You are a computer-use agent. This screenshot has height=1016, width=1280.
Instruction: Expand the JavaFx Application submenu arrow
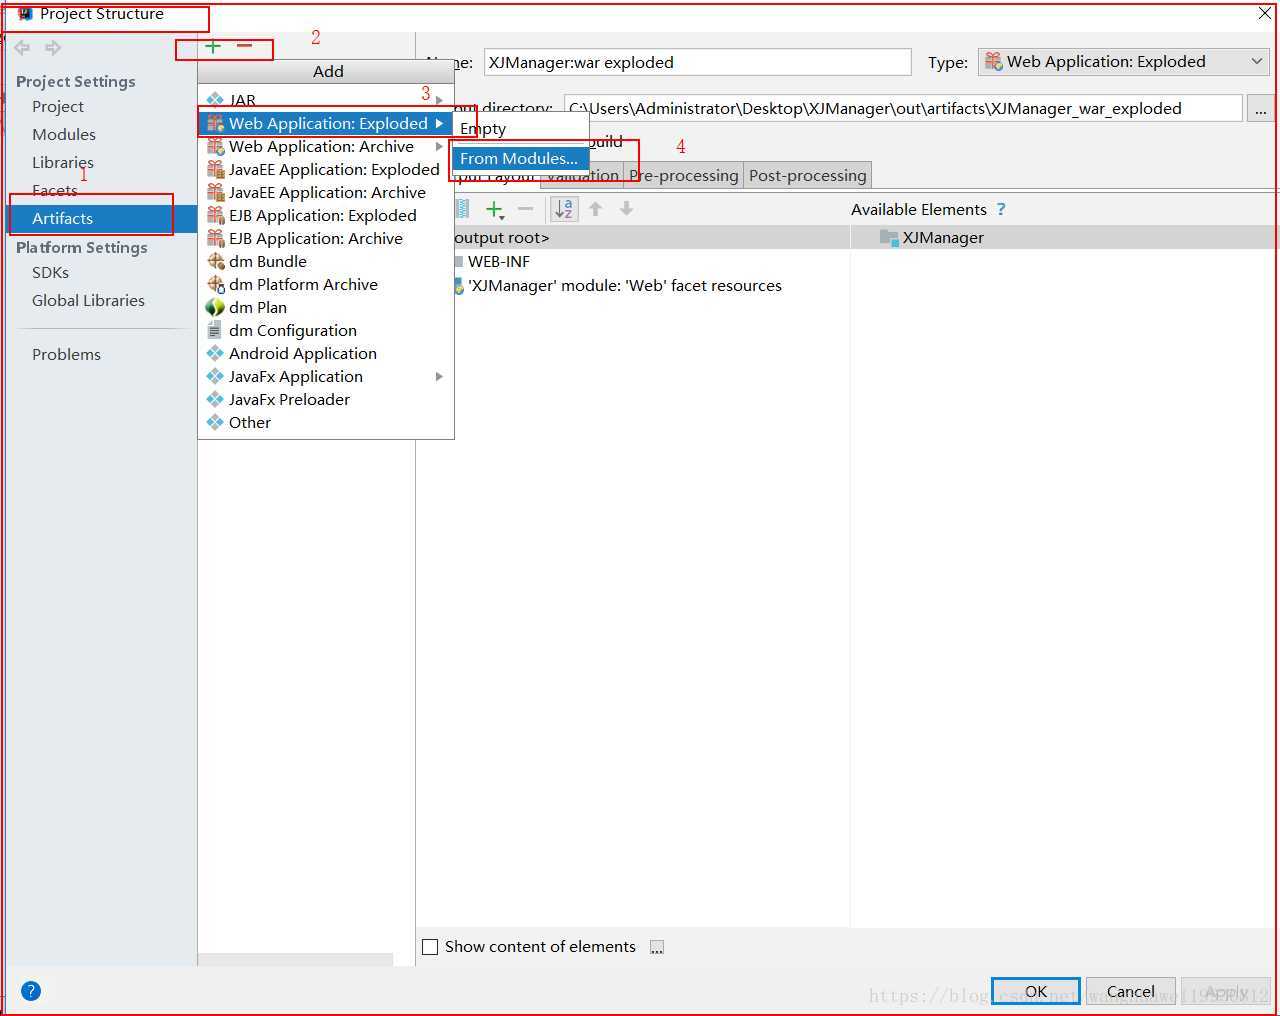click(439, 377)
